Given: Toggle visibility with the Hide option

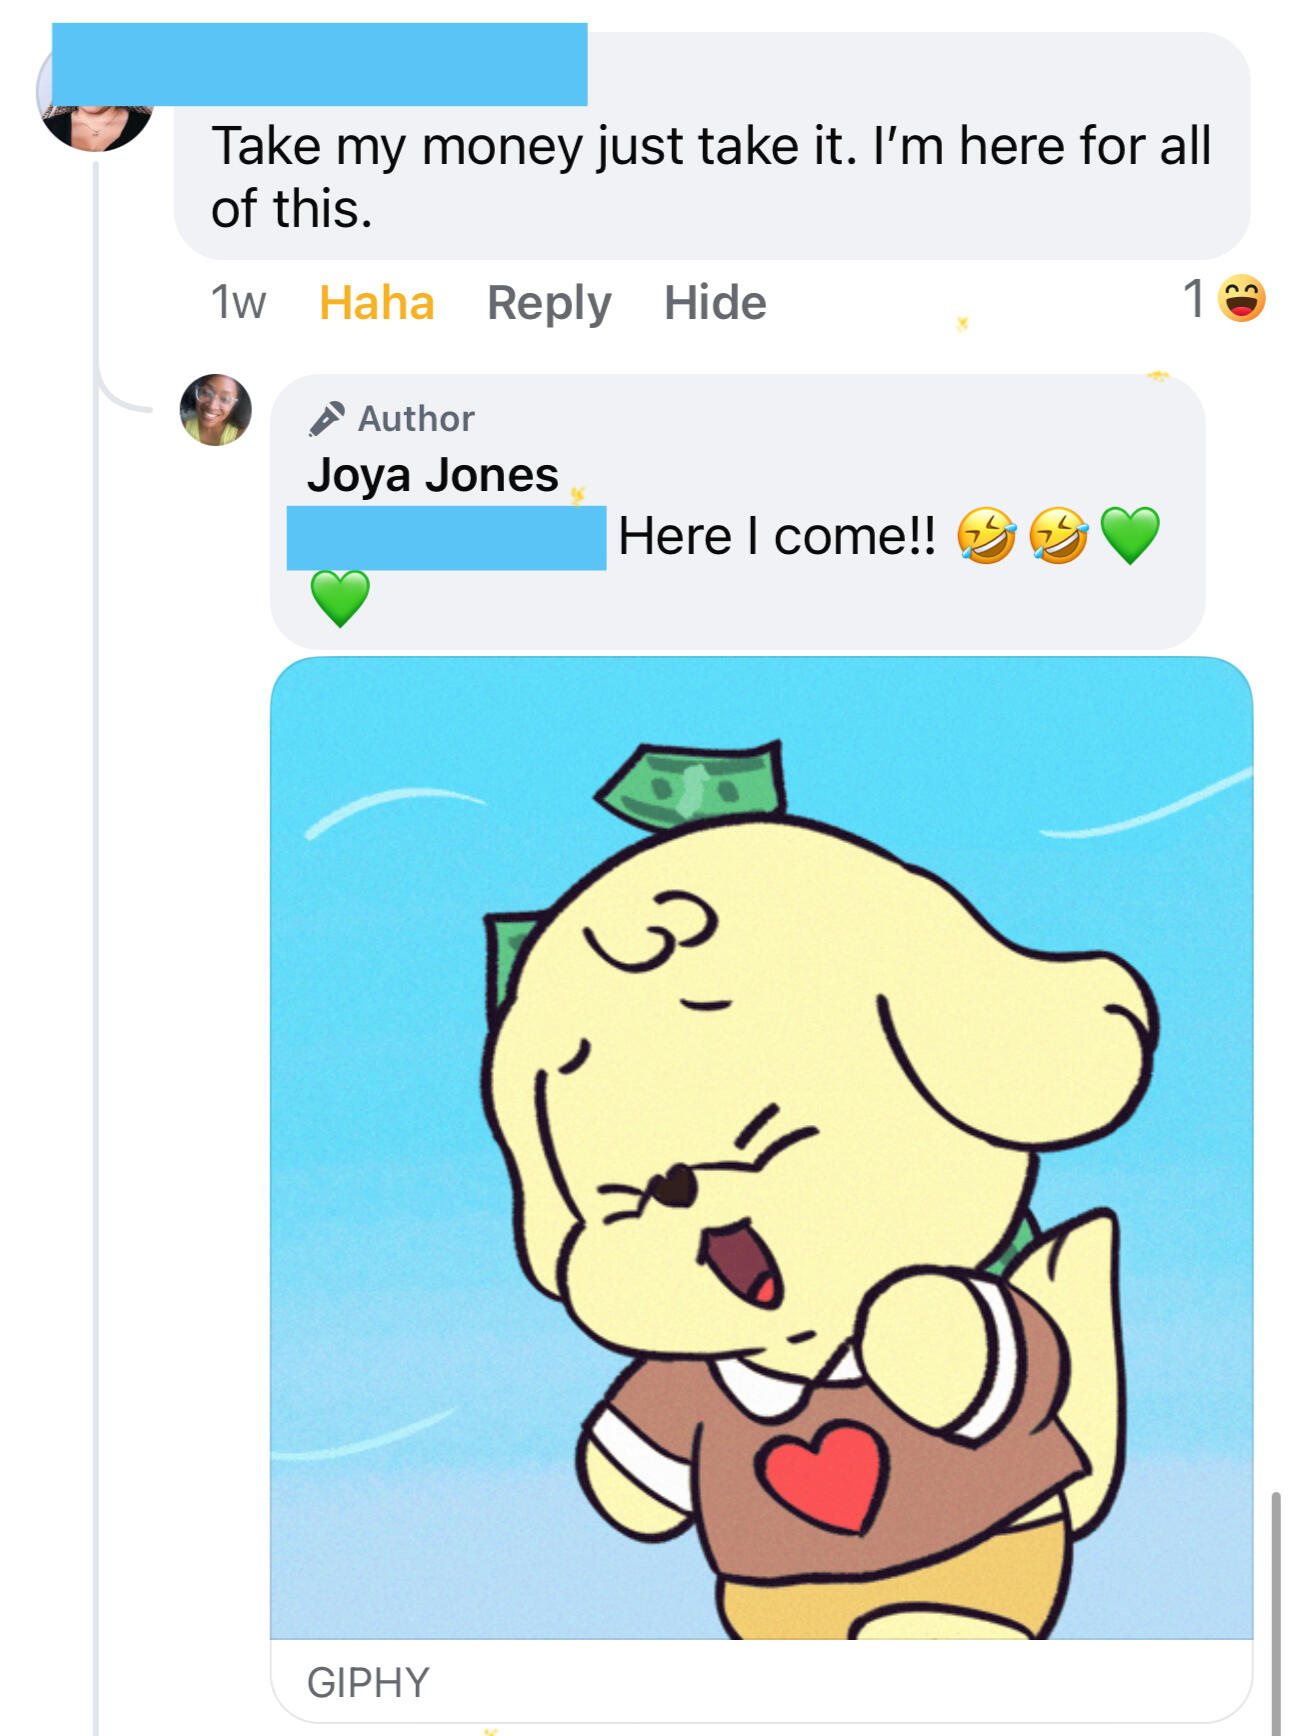Looking at the screenshot, I should [x=716, y=302].
